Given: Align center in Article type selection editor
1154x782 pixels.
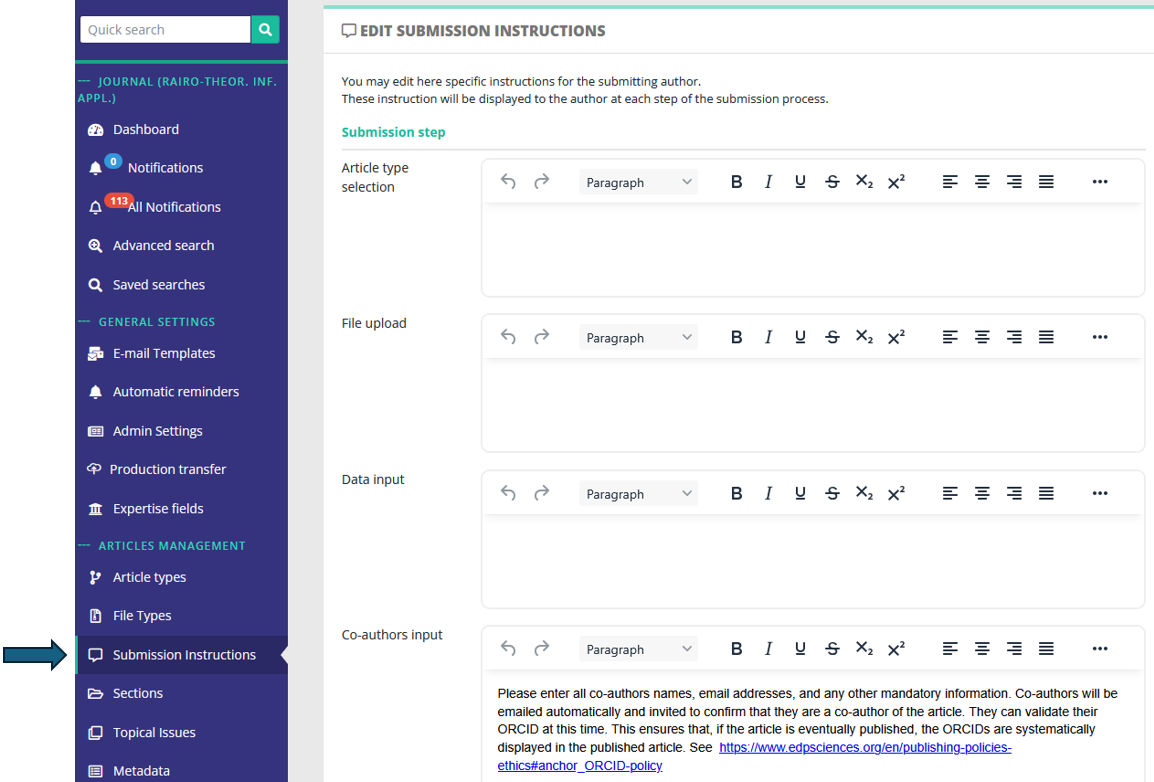Looking at the screenshot, I should 982,182.
